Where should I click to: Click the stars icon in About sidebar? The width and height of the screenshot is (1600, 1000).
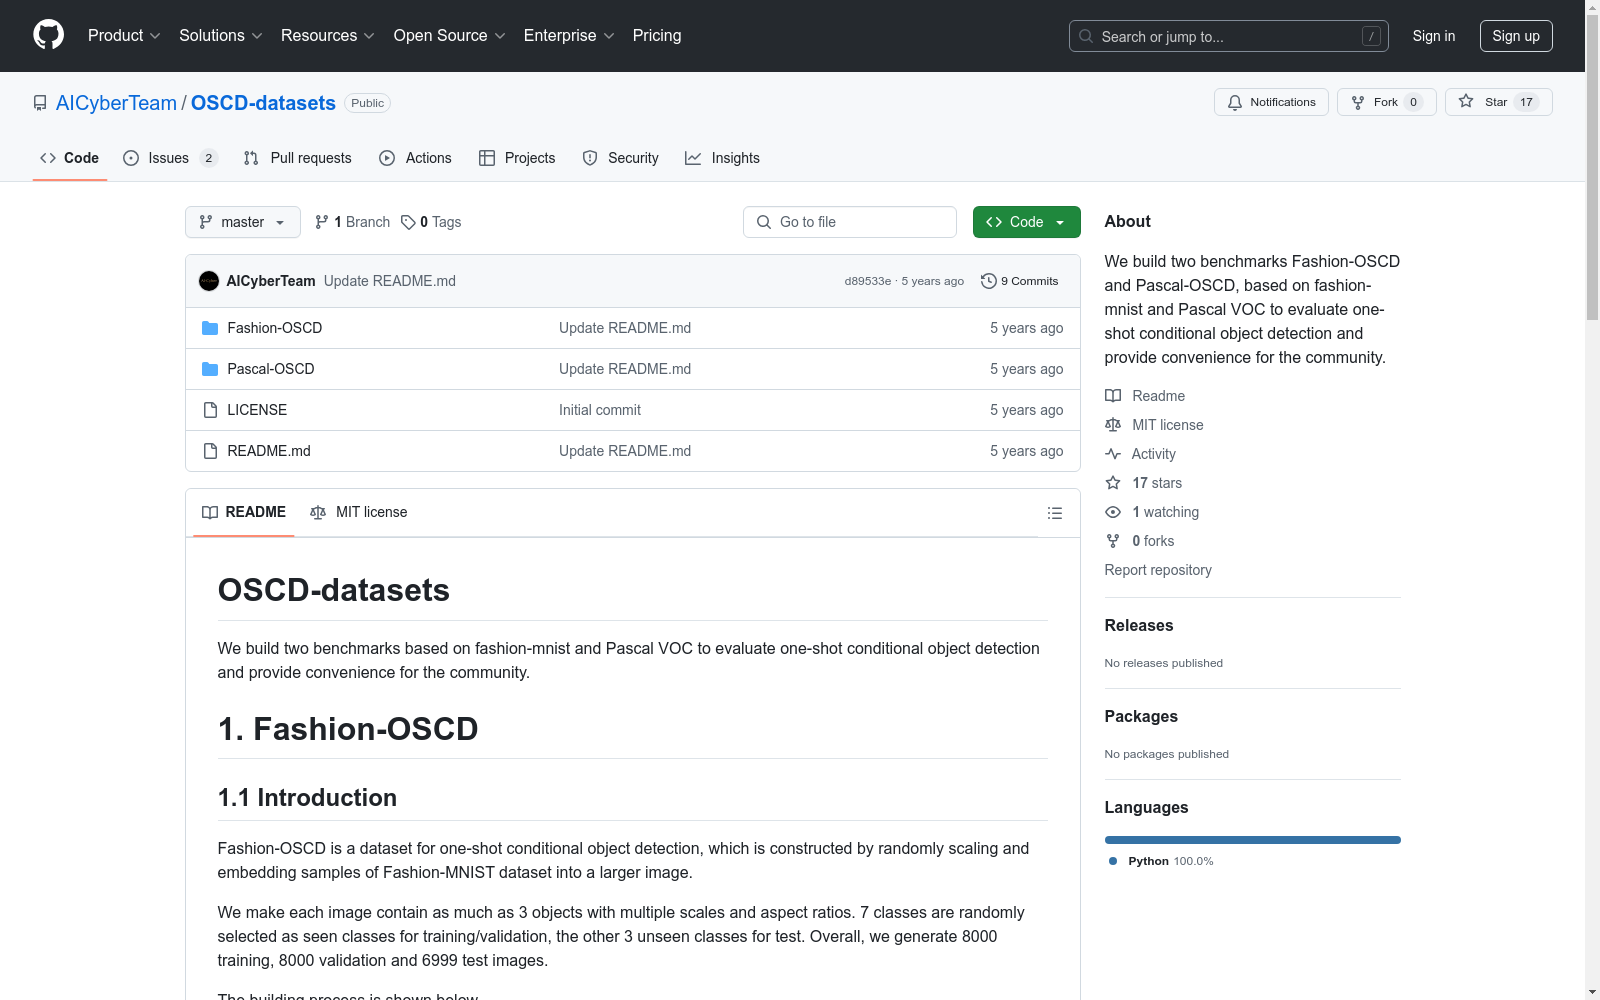[x=1113, y=483]
